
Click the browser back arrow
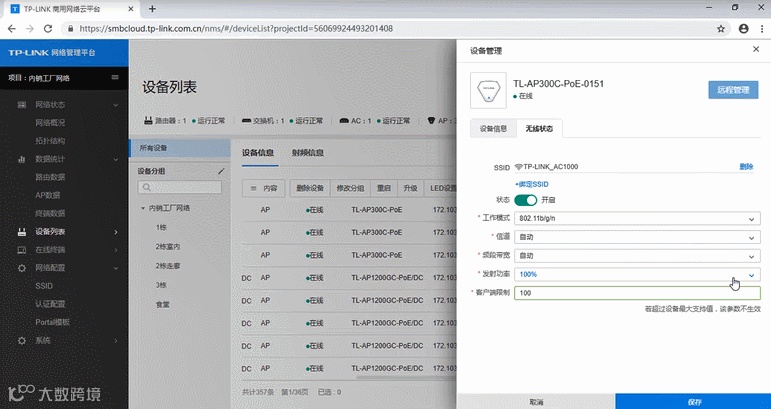click(x=12, y=29)
